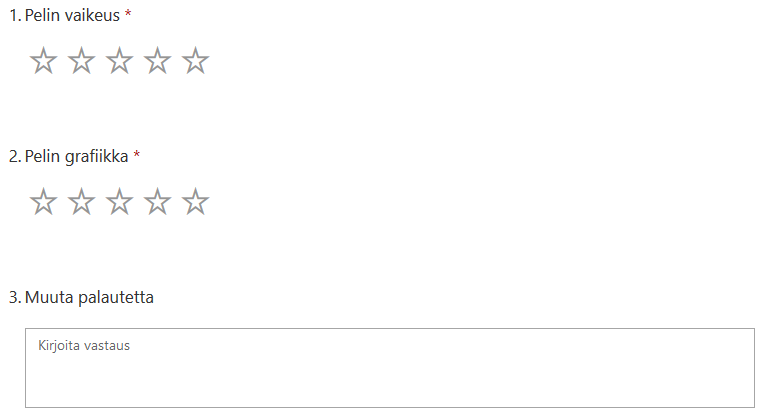This screenshot has height=419, width=763.
Task: Select the second star for Pelin grafiikka
Action: coord(81,202)
